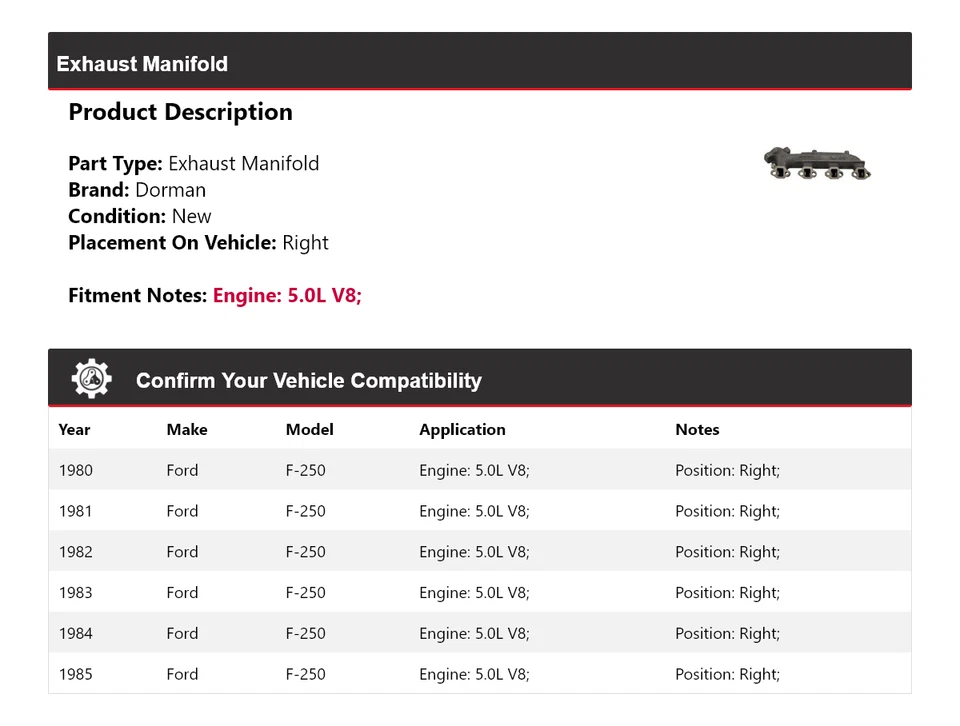The height and width of the screenshot is (726, 960).
Task: Click the Brand: Dorman text
Action: 137,190
